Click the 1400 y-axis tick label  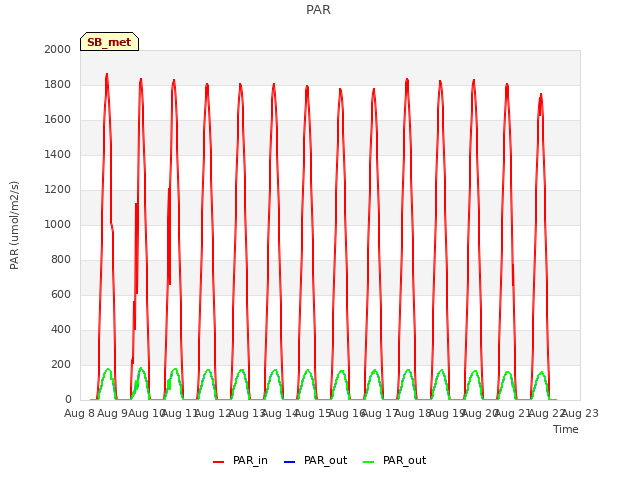(x=58, y=154)
